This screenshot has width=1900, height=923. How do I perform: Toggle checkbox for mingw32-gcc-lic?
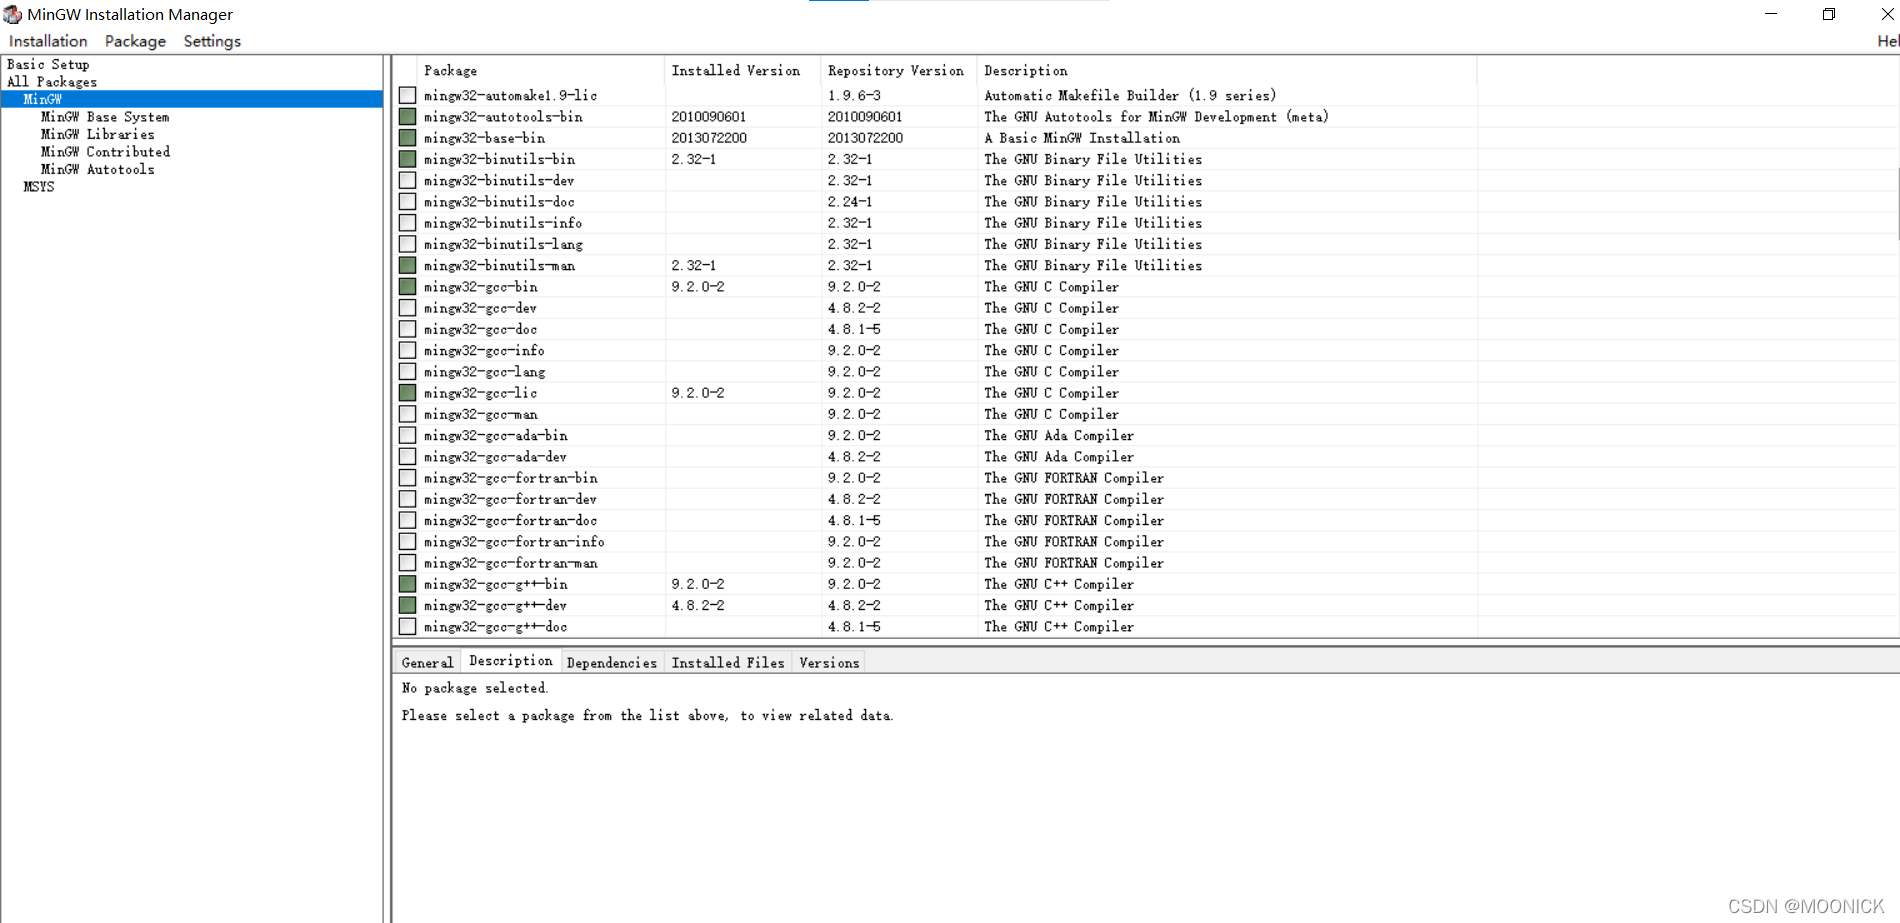pos(407,393)
